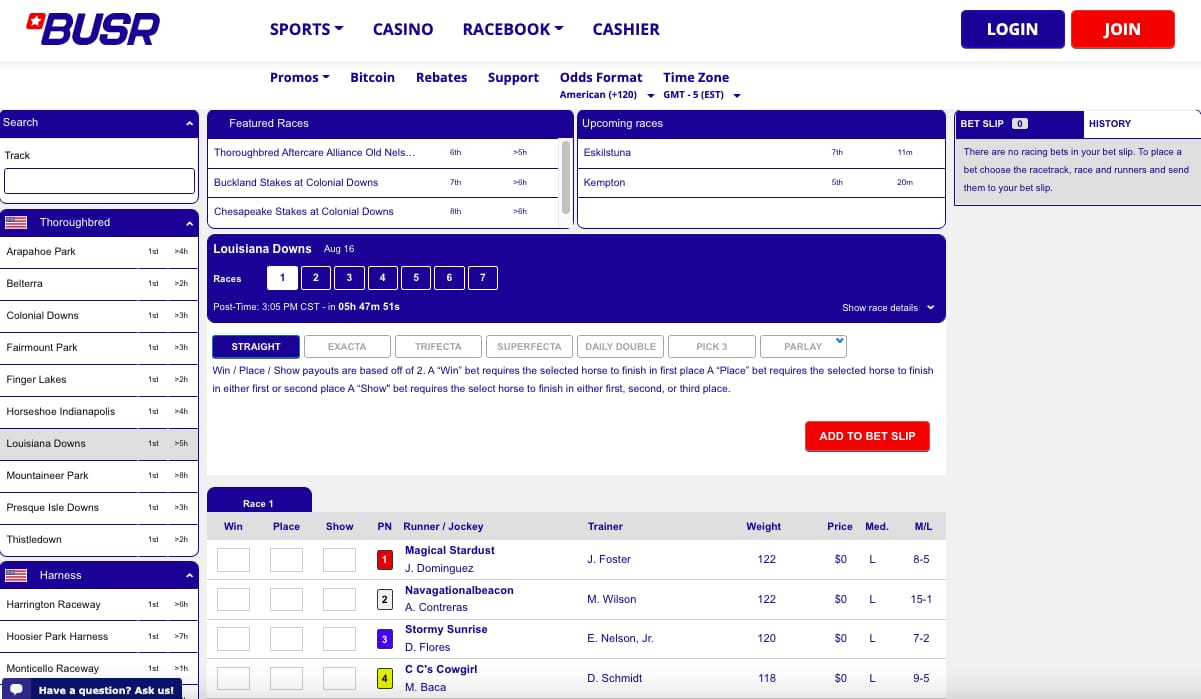Check Show box for Navagationalbeacon
1201x699 pixels.
[339, 599]
